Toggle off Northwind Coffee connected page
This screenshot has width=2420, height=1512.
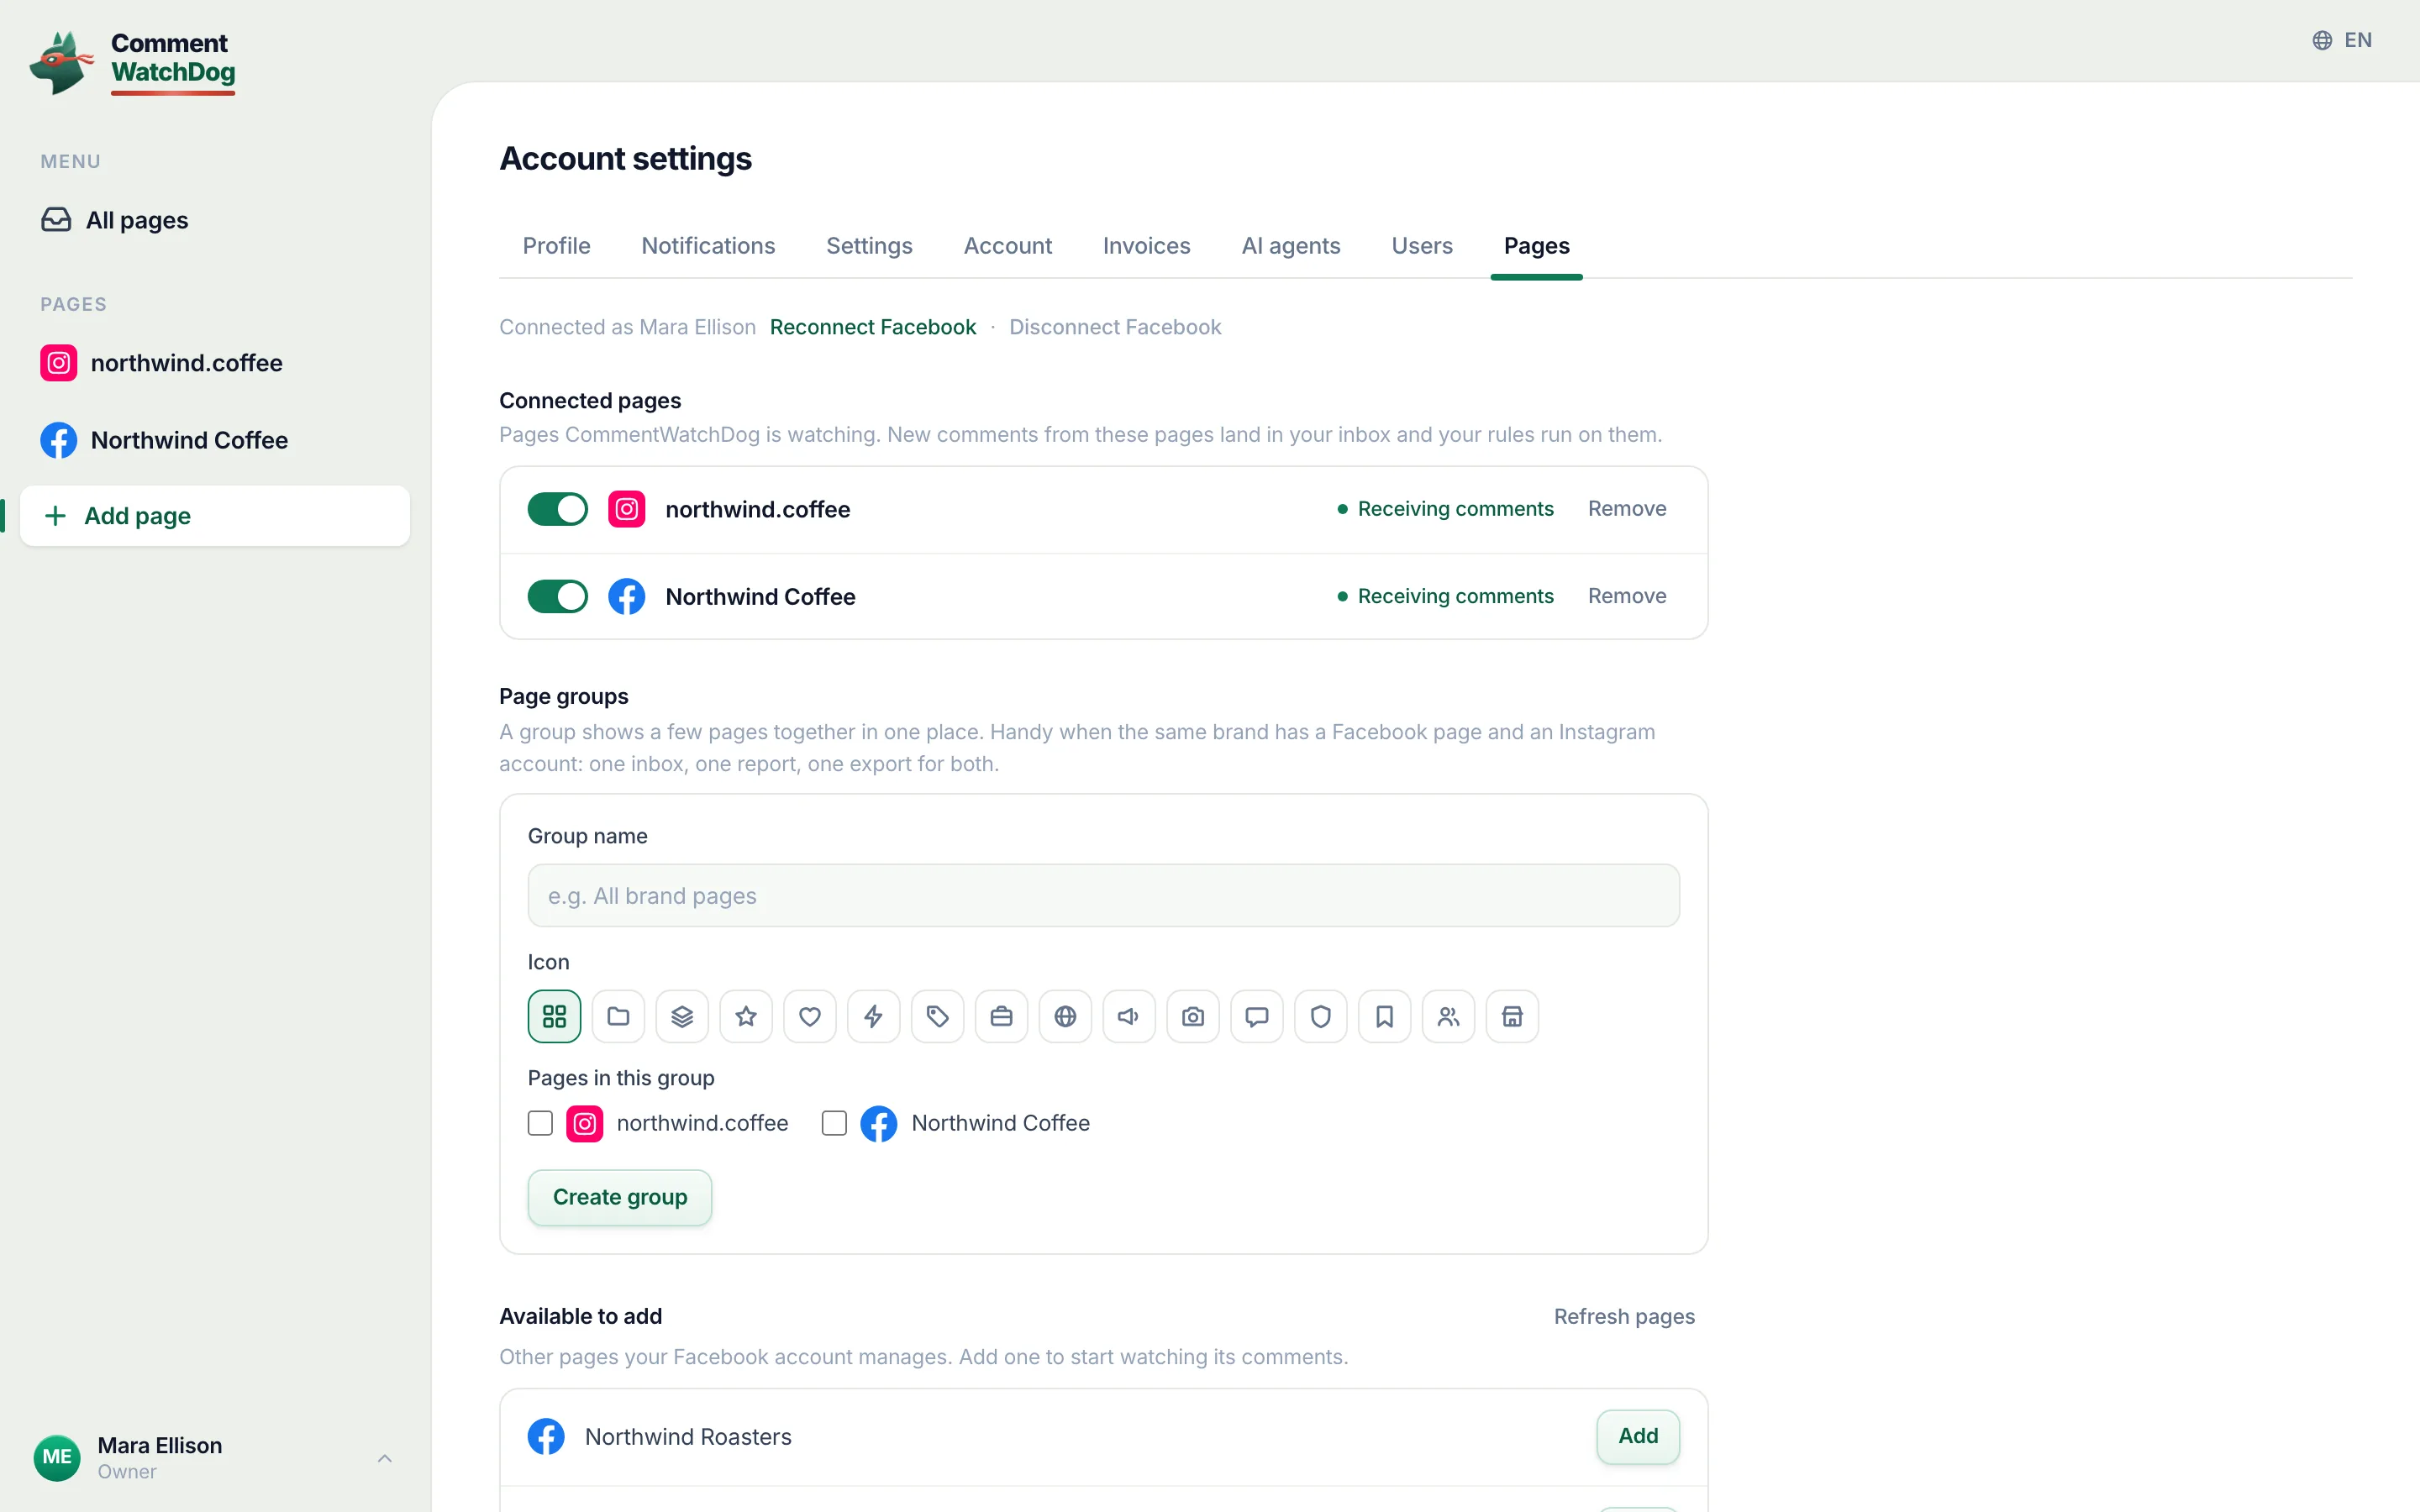[558, 597]
